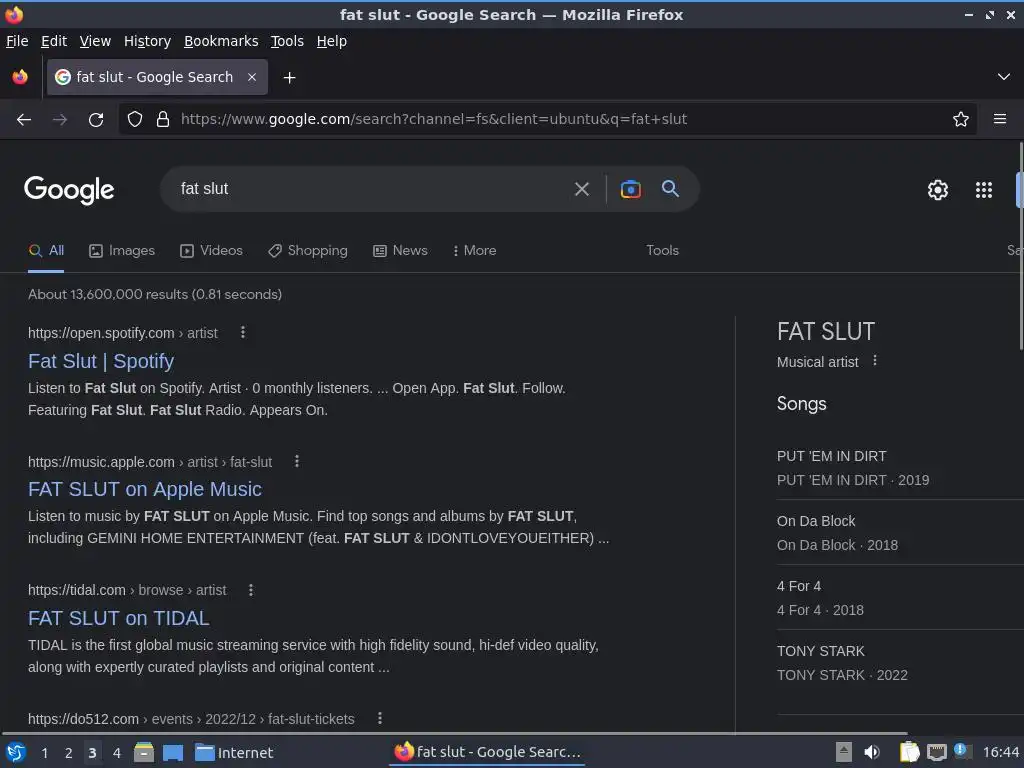Open Google quick settings gear
The height and width of the screenshot is (768, 1024).
point(938,190)
